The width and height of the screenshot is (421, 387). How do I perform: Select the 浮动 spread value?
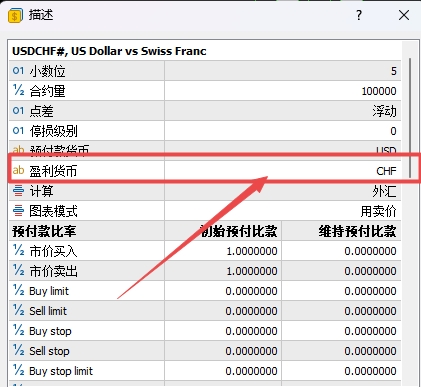point(385,111)
